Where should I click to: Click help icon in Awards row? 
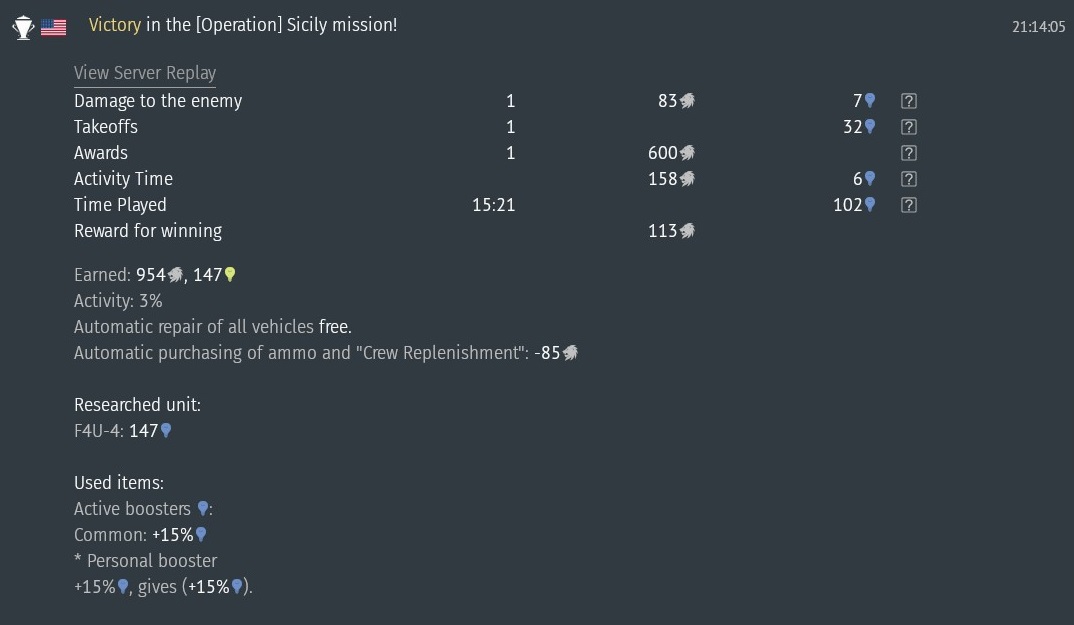(x=908, y=153)
